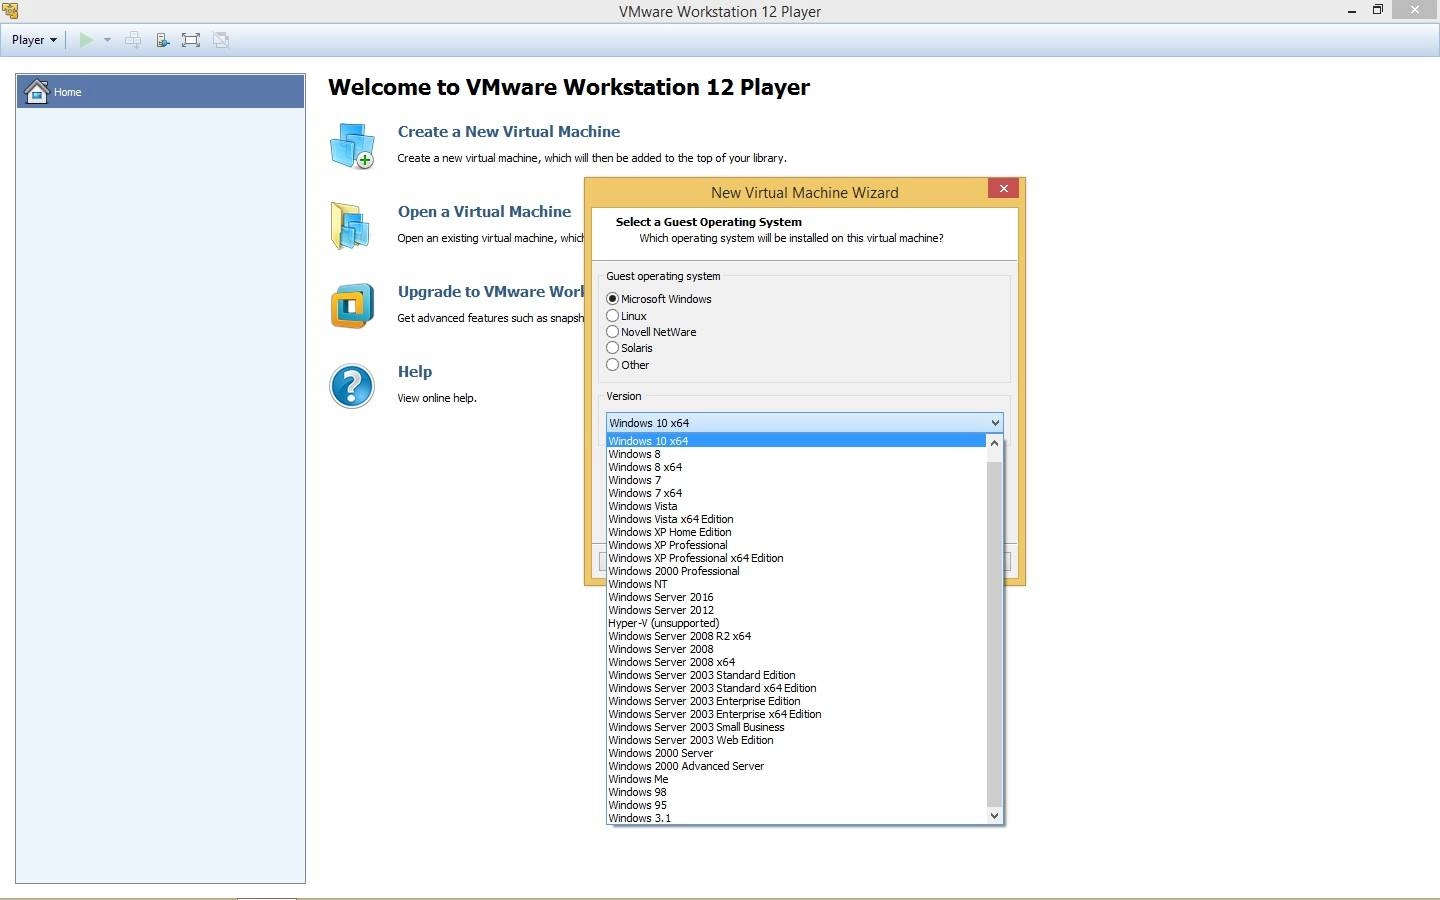This screenshot has height=900, width=1440.
Task: Collapse the Version combo box arrow
Action: 994,423
